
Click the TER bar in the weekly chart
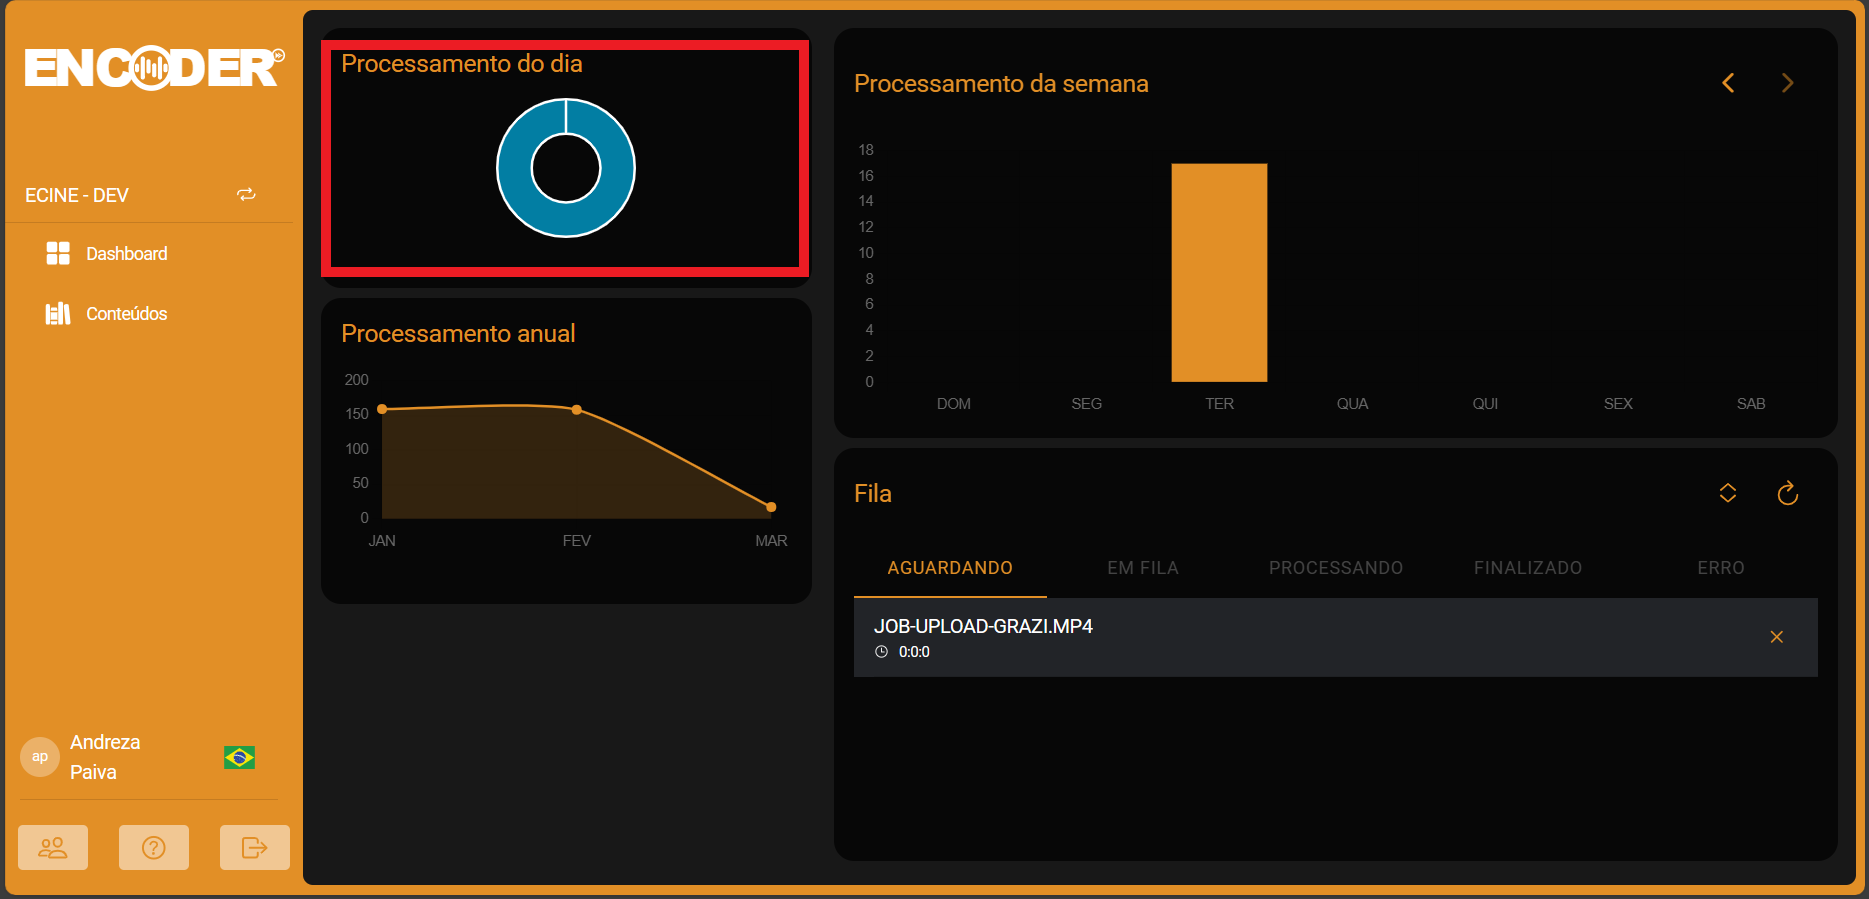pyautogui.click(x=1219, y=273)
